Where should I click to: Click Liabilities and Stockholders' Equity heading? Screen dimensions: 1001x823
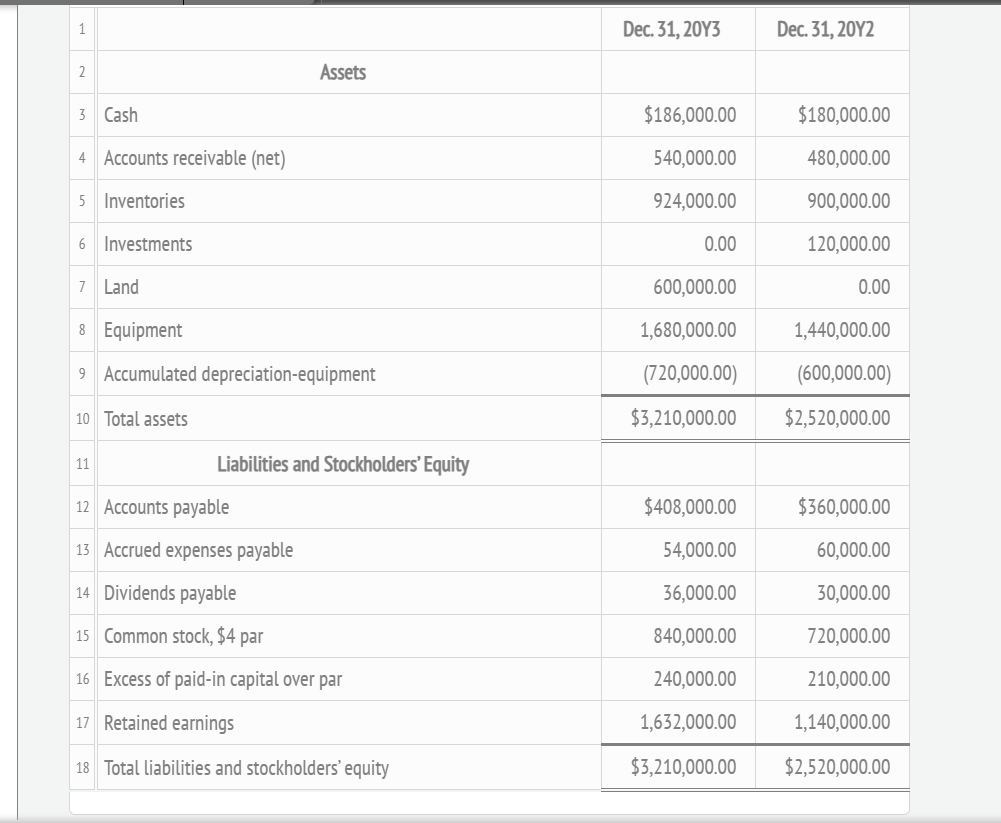coord(343,464)
